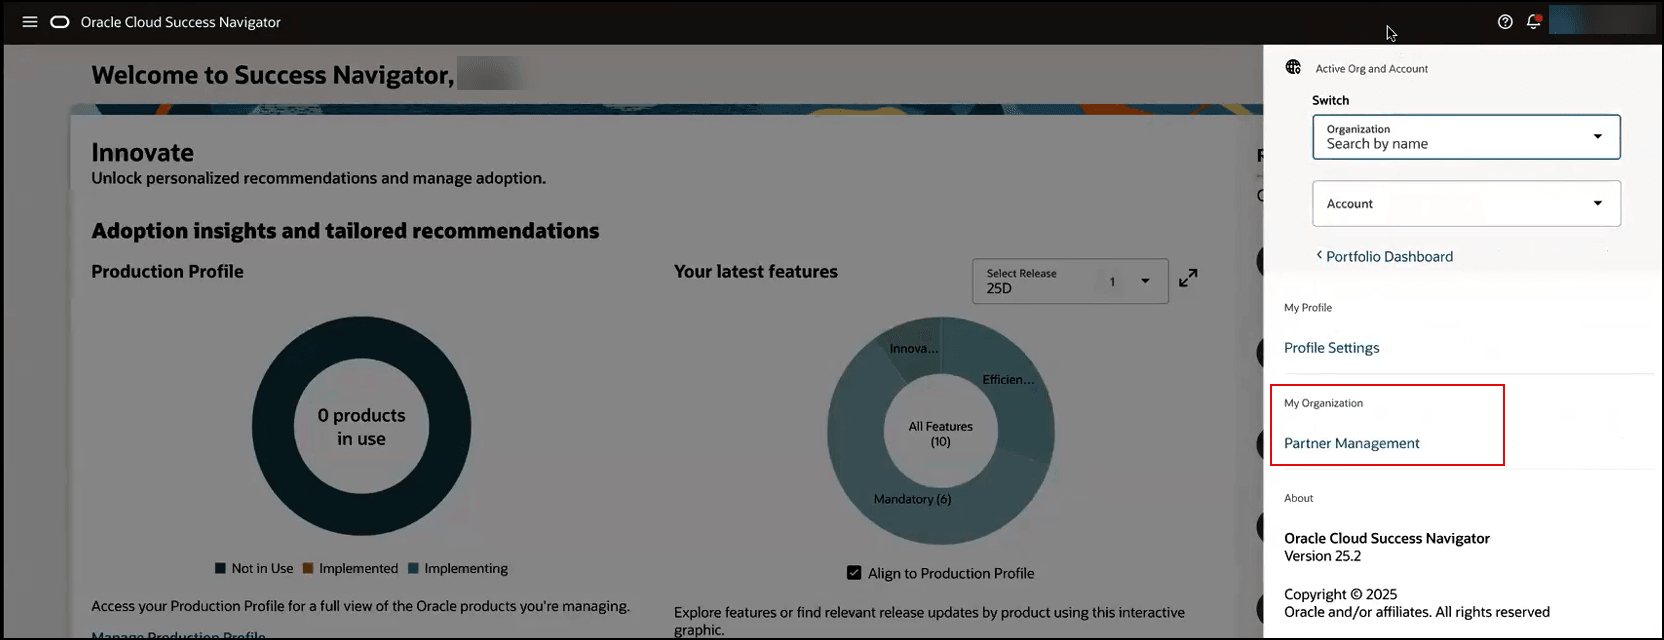This screenshot has height=640, width=1664.
Task: Click the Innovation chart segment
Action: pyautogui.click(x=914, y=349)
